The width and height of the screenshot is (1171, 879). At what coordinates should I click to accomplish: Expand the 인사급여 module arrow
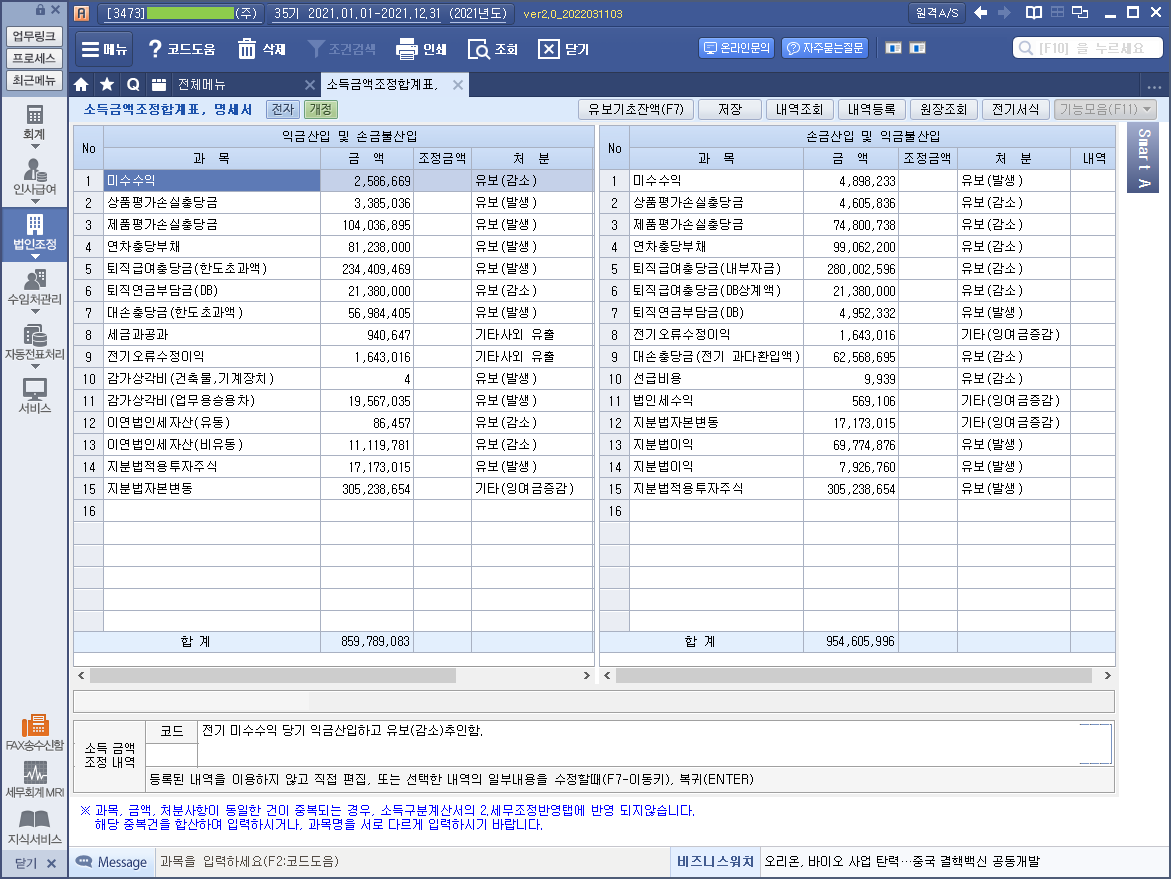[34, 202]
